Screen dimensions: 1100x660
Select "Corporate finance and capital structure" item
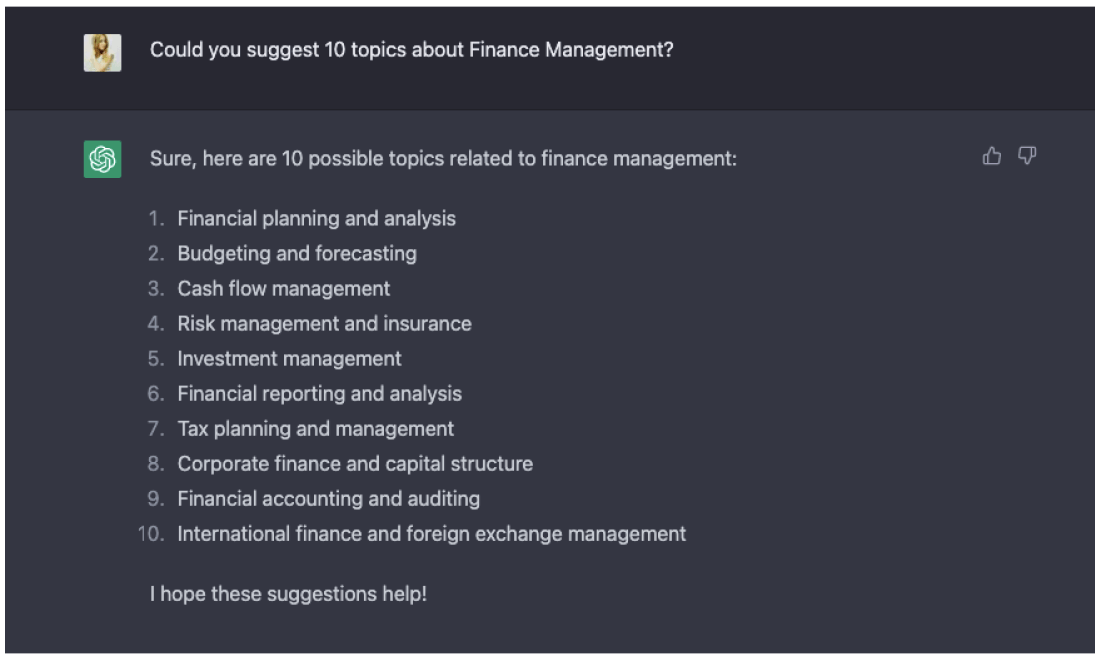click(x=355, y=464)
